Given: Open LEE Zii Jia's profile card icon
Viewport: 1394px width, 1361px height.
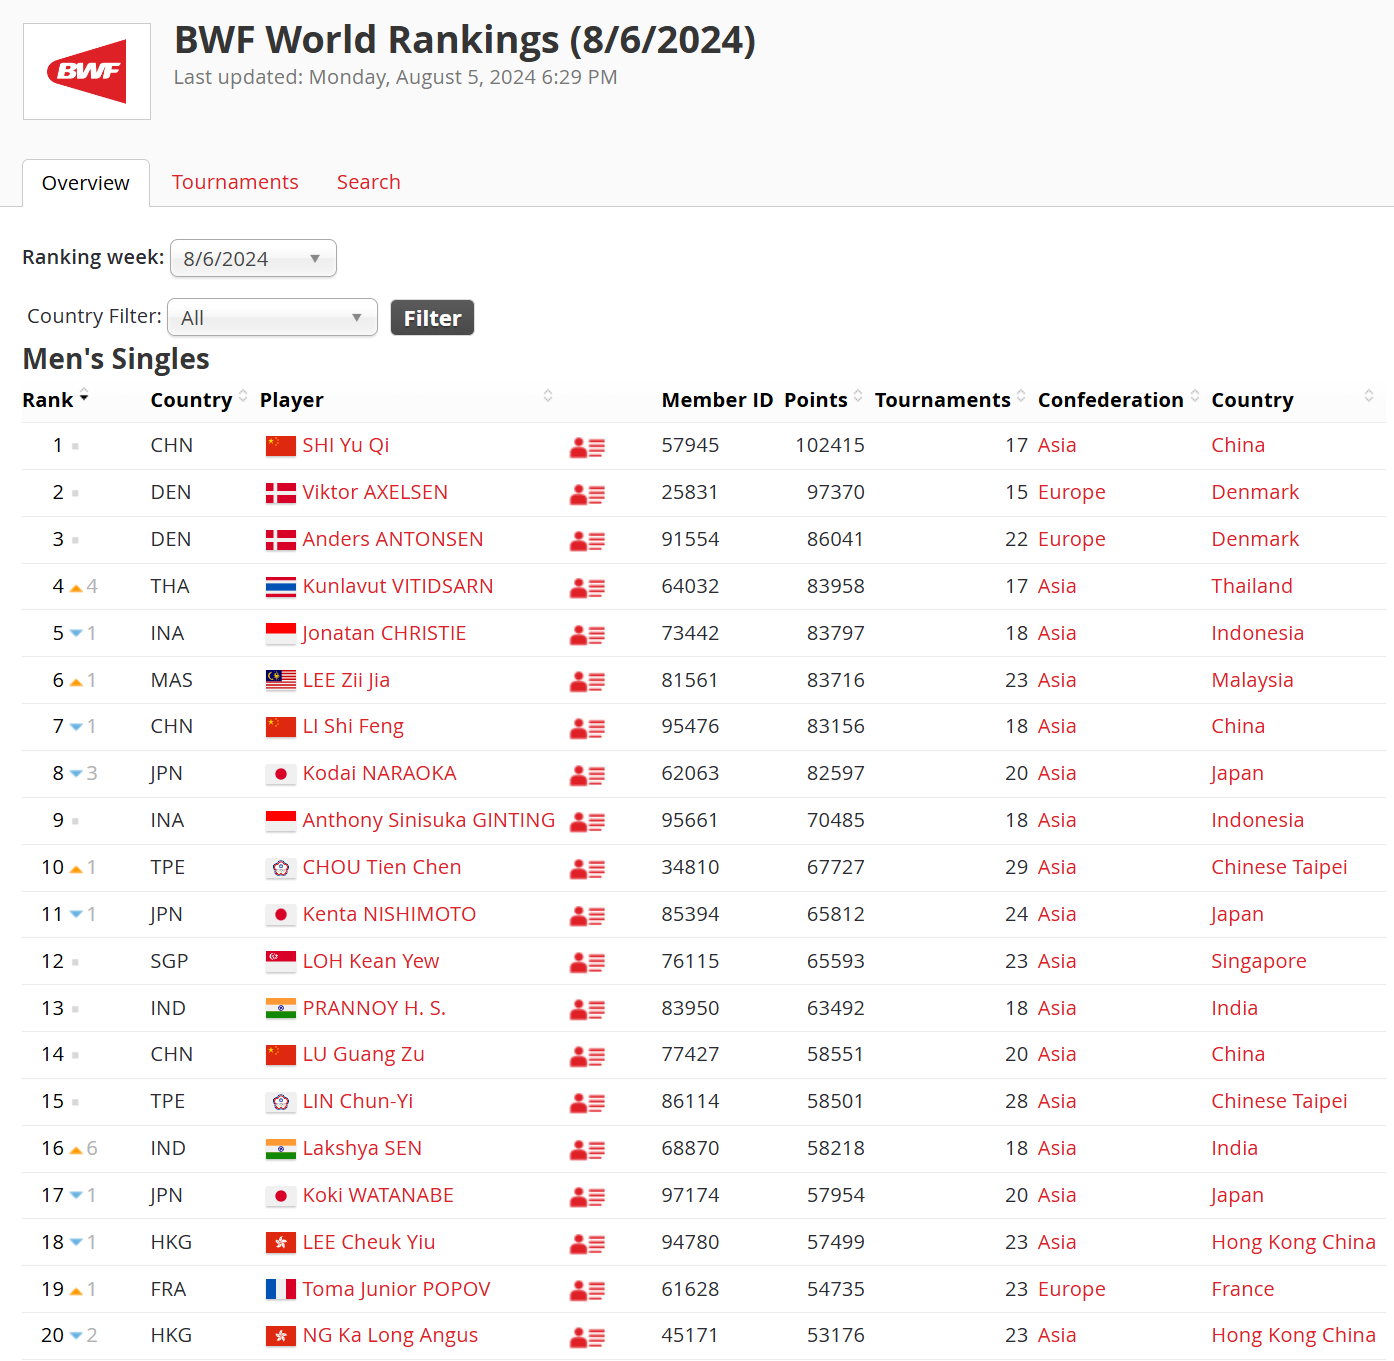Looking at the screenshot, I should click(x=587, y=682).
